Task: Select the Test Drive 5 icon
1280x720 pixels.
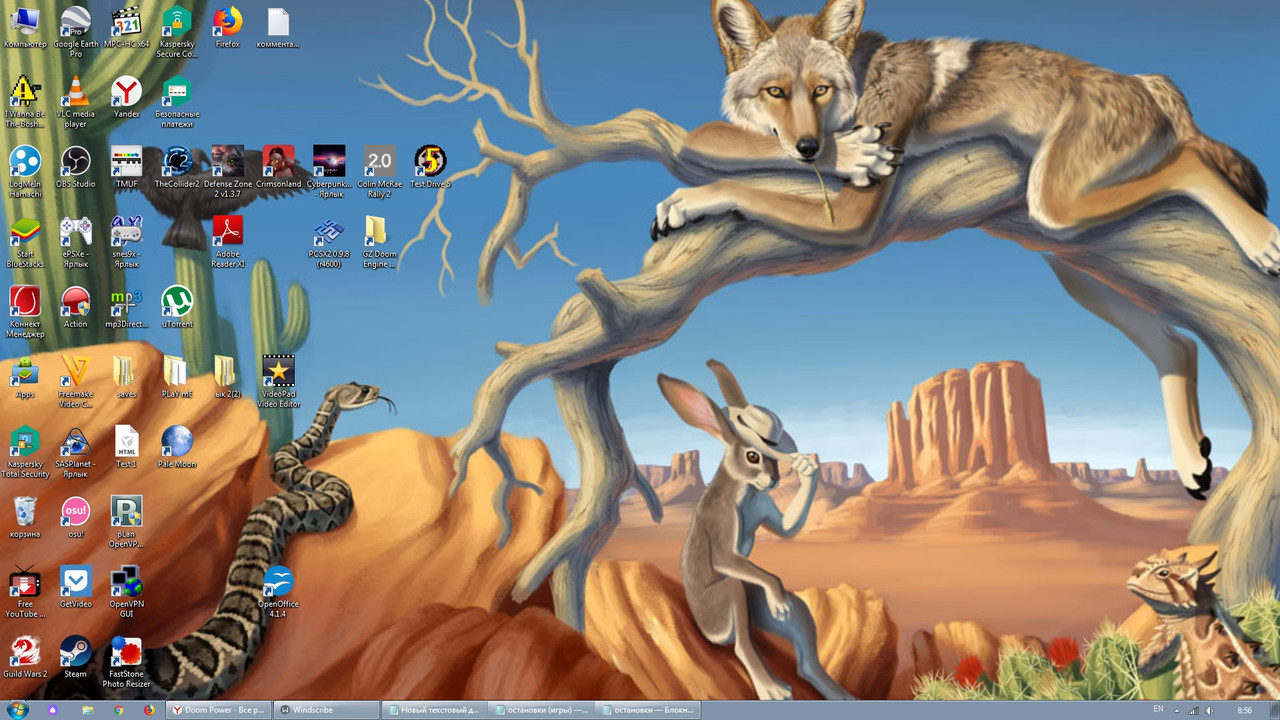Action: pyautogui.click(x=430, y=167)
